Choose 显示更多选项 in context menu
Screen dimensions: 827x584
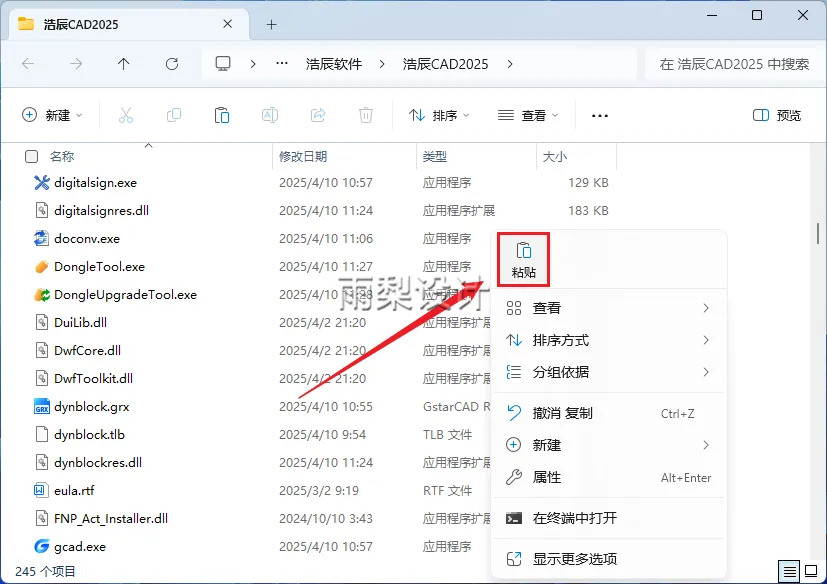(x=609, y=559)
